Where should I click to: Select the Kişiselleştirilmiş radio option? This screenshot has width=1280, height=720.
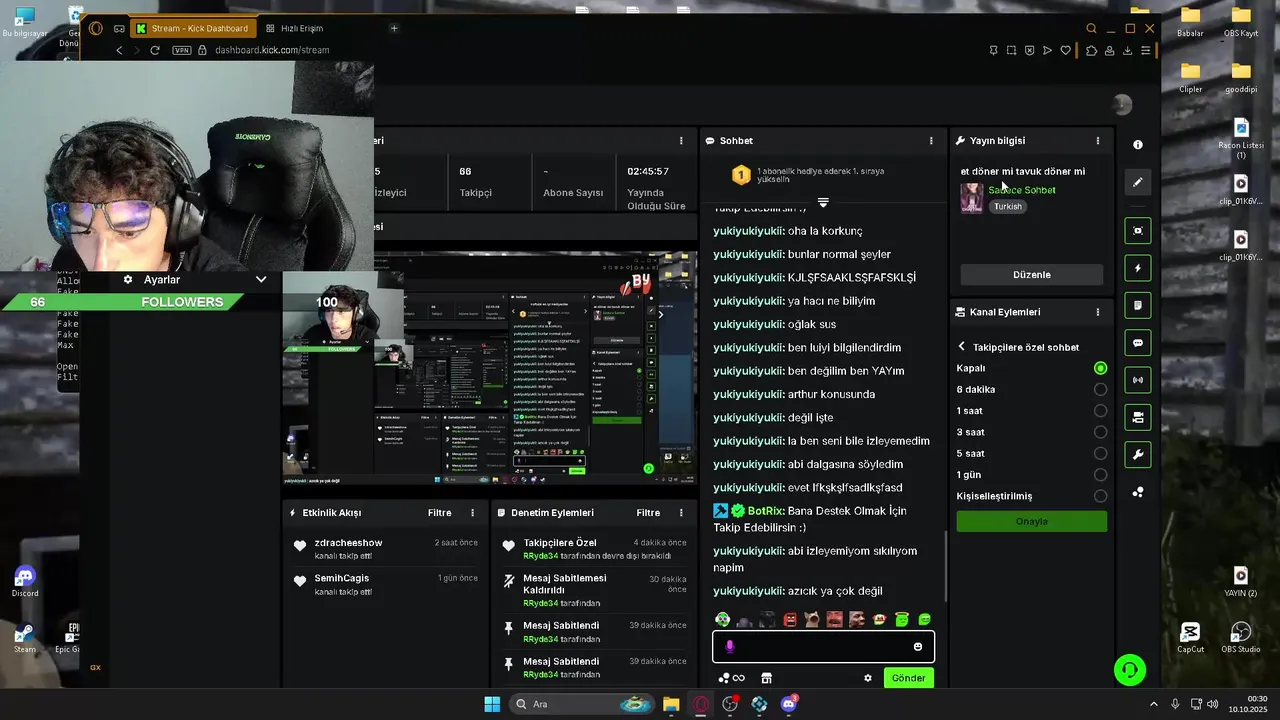(x=1100, y=496)
